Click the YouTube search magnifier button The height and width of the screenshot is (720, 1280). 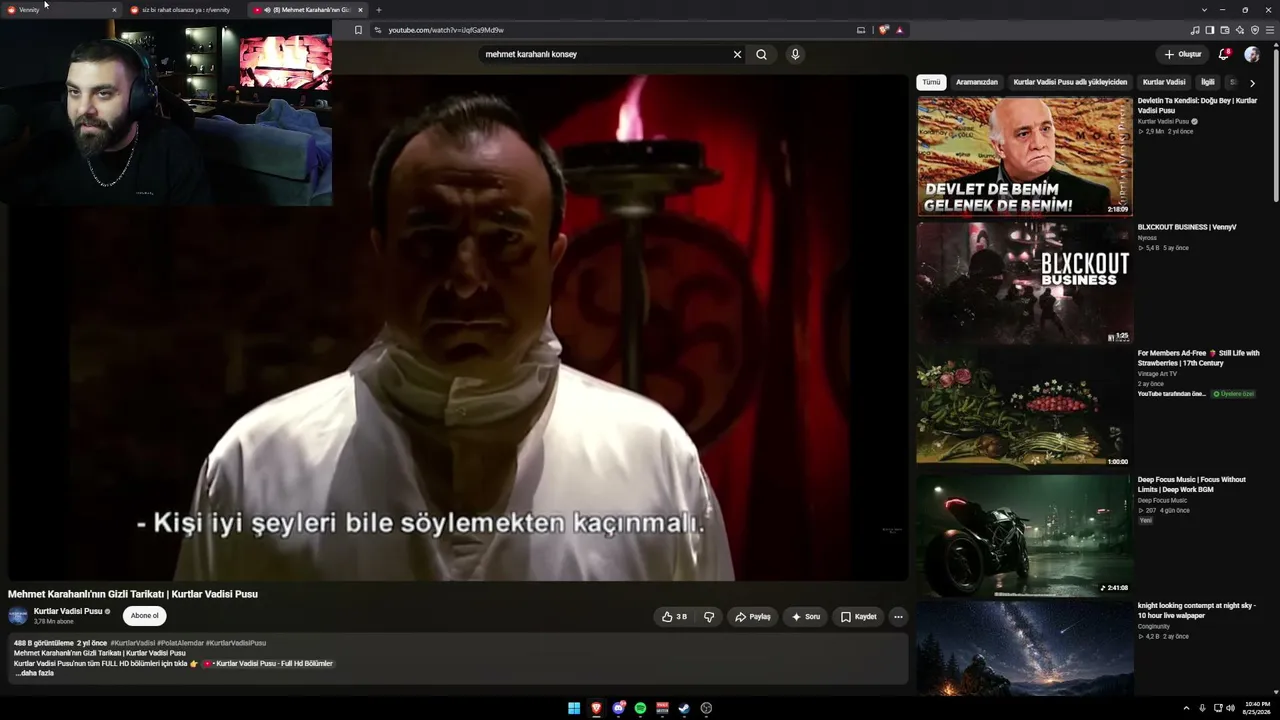click(761, 55)
